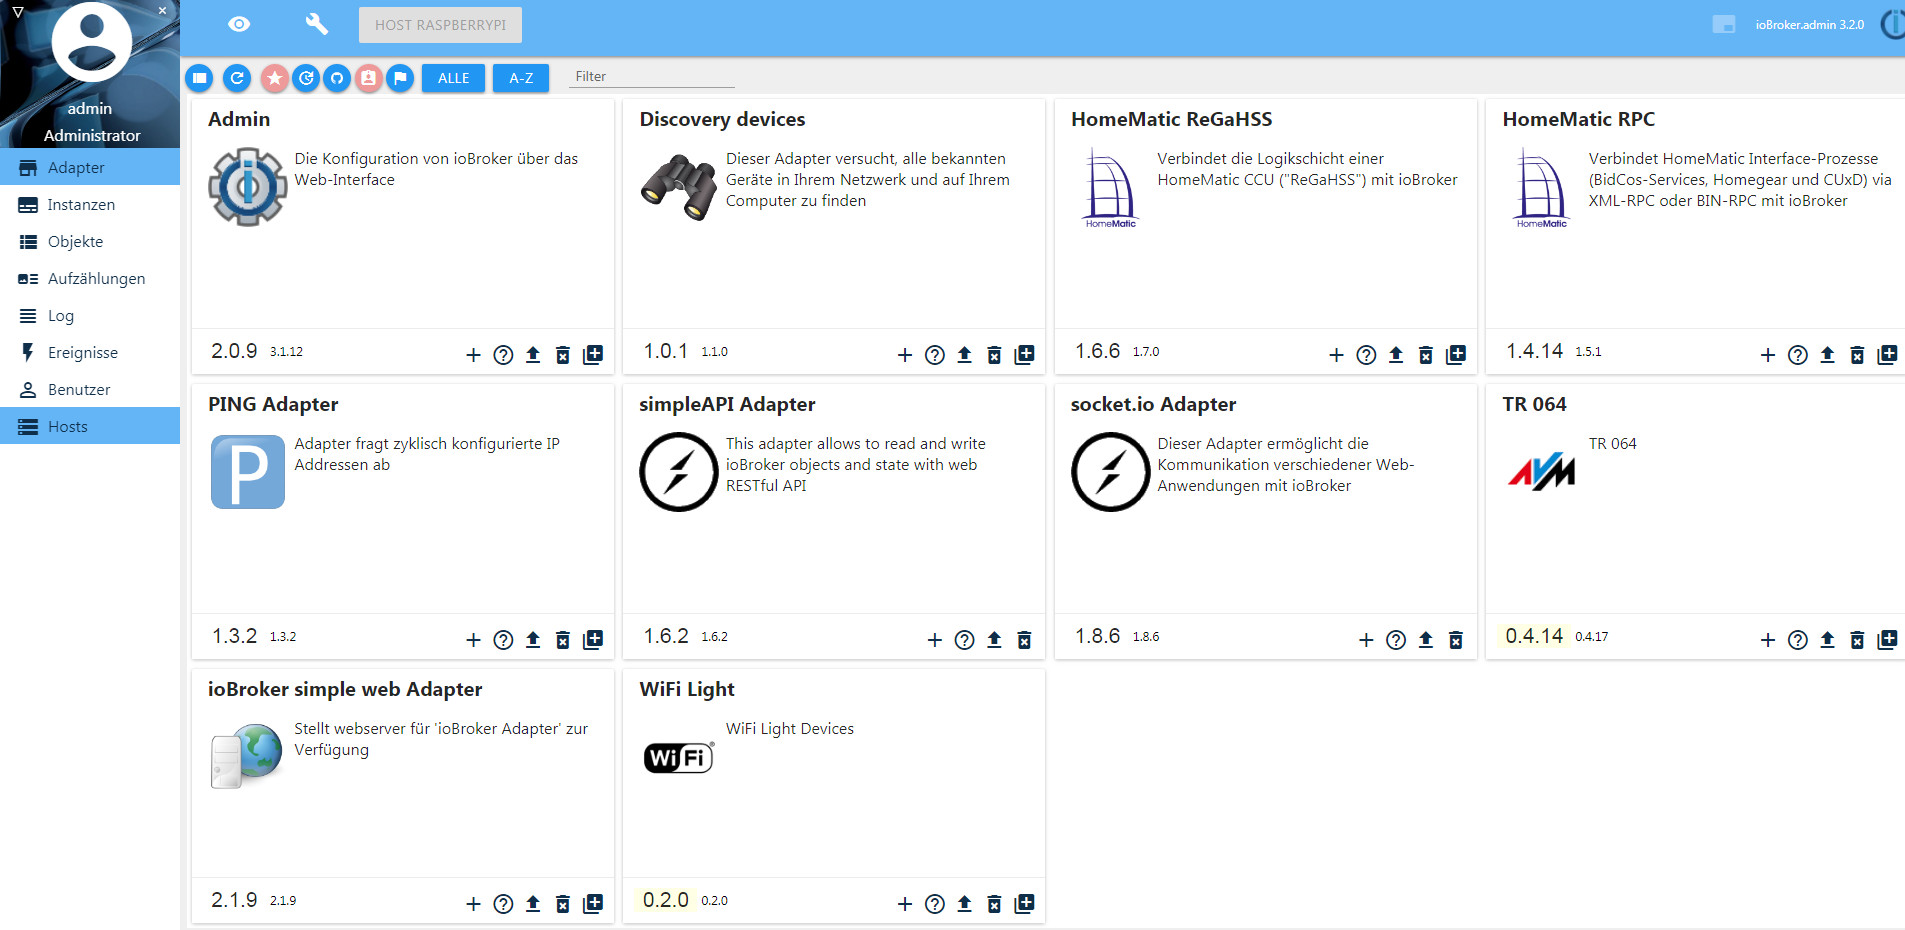Open the HOST RASPBERRYPI selector

(x=440, y=24)
